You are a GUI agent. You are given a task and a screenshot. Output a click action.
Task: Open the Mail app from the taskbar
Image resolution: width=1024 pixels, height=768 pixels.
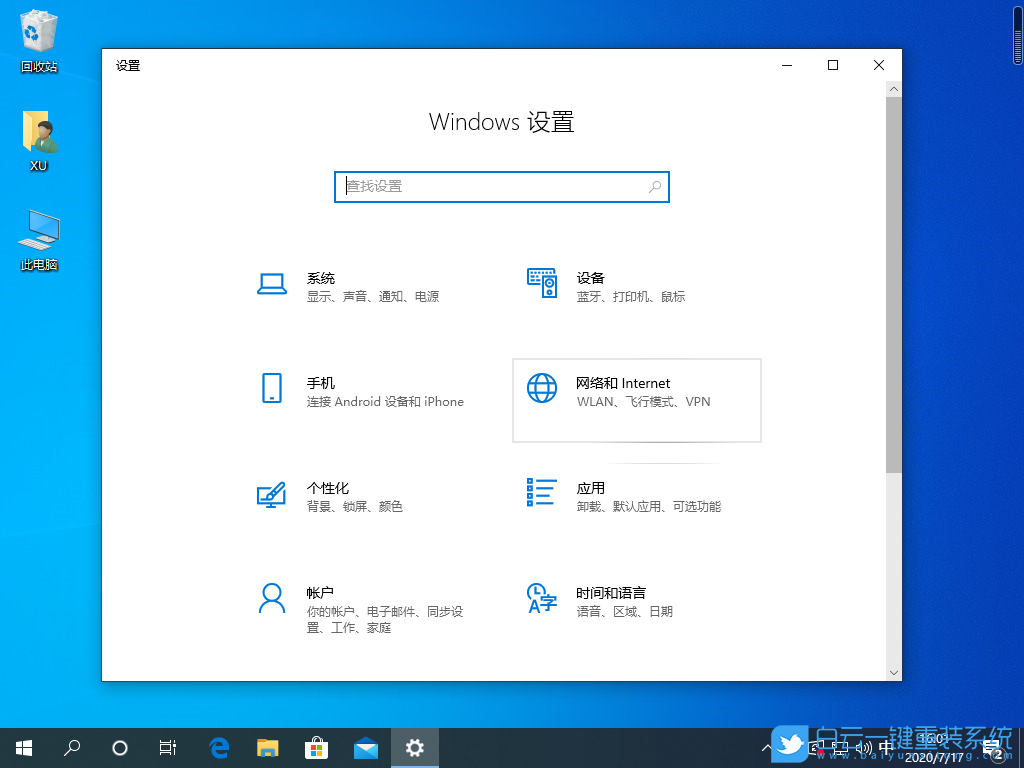point(364,747)
